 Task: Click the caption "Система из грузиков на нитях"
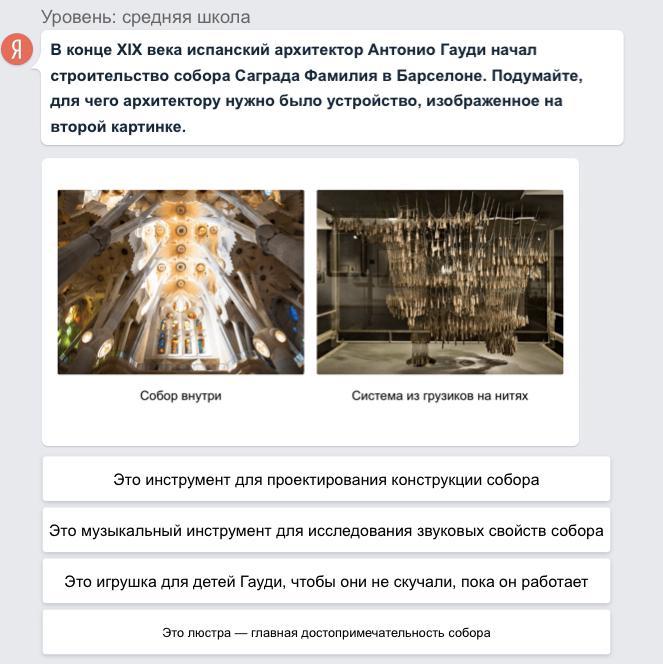440,396
